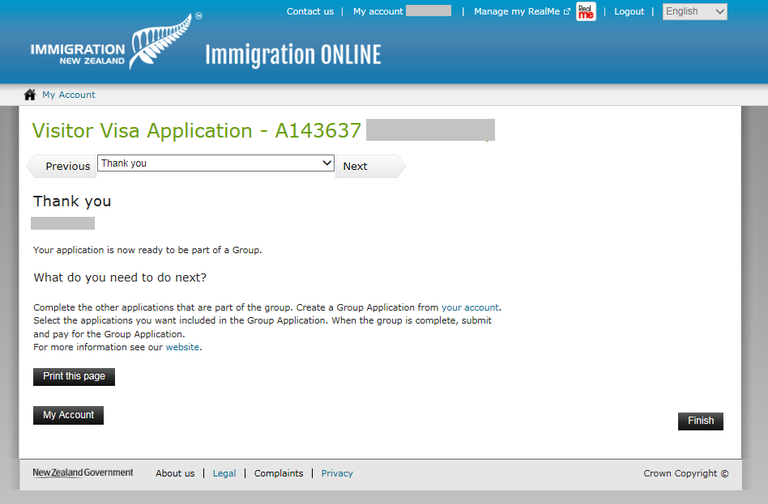The width and height of the screenshot is (768, 504).
Task: Open the Privacy footer link
Action: coord(337,473)
